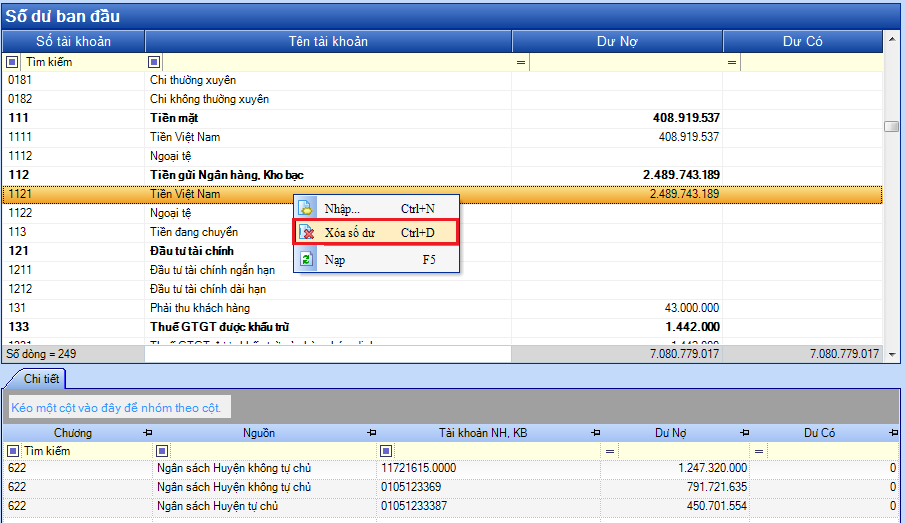
Task: Select row 0181 Chi thường xuyên
Action: point(442,80)
